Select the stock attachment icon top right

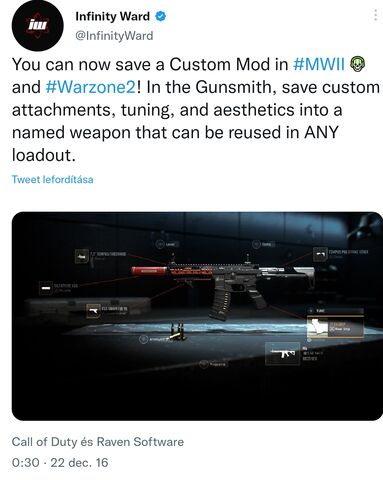[x=320, y=254]
